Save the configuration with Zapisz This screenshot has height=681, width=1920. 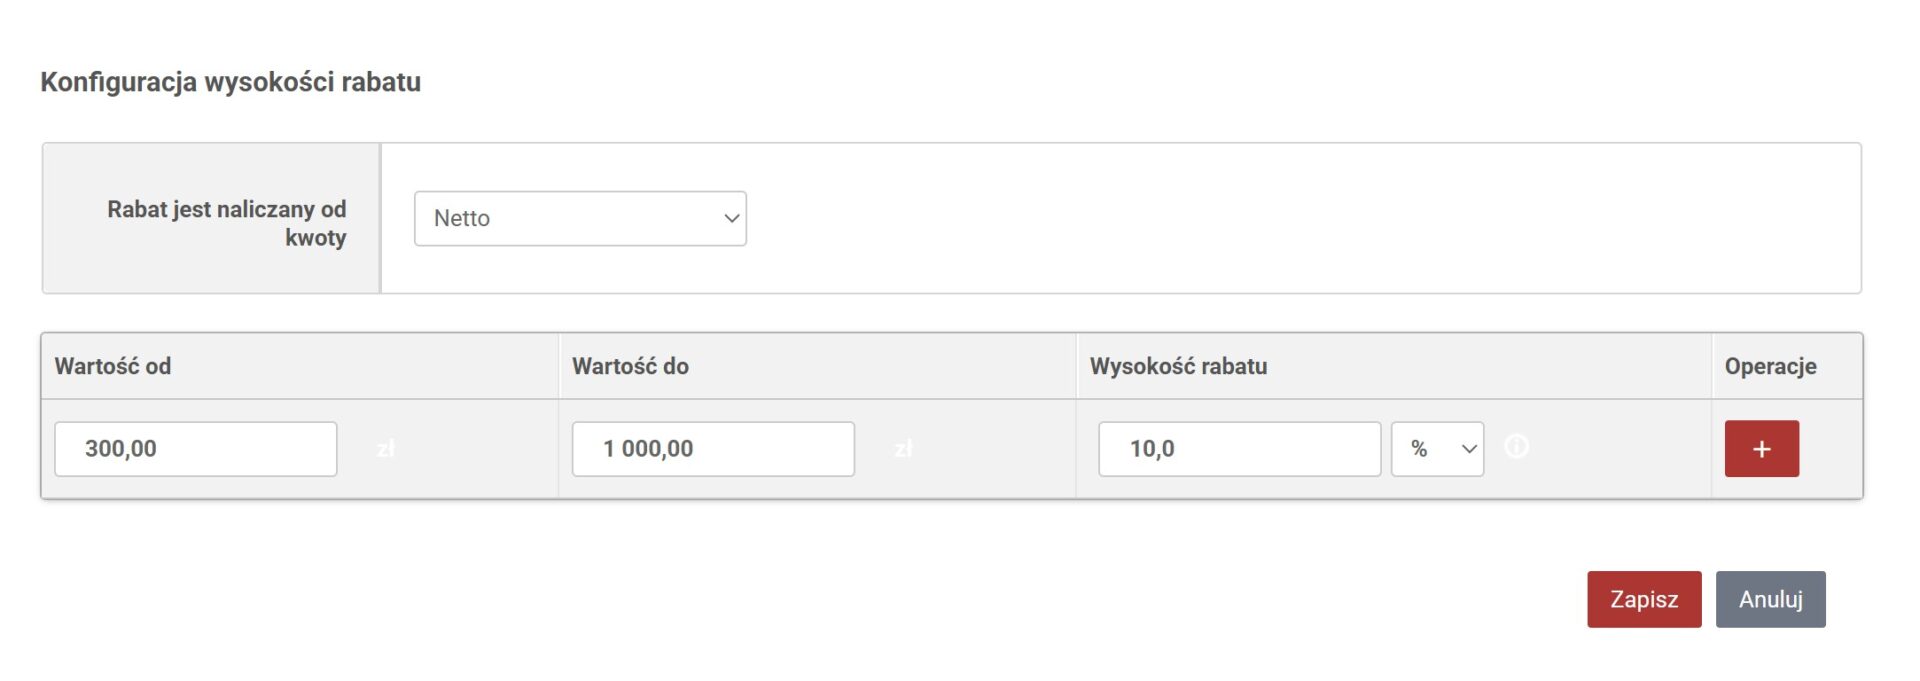(1644, 599)
